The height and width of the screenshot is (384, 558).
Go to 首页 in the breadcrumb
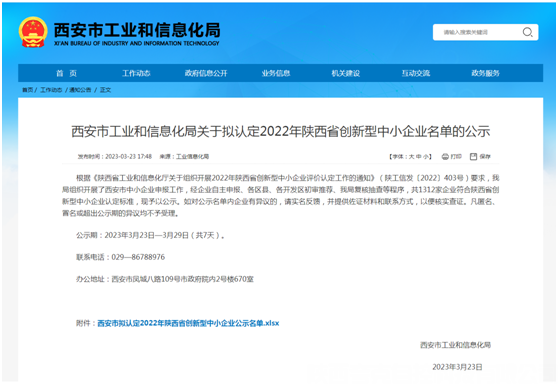tap(27, 90)
